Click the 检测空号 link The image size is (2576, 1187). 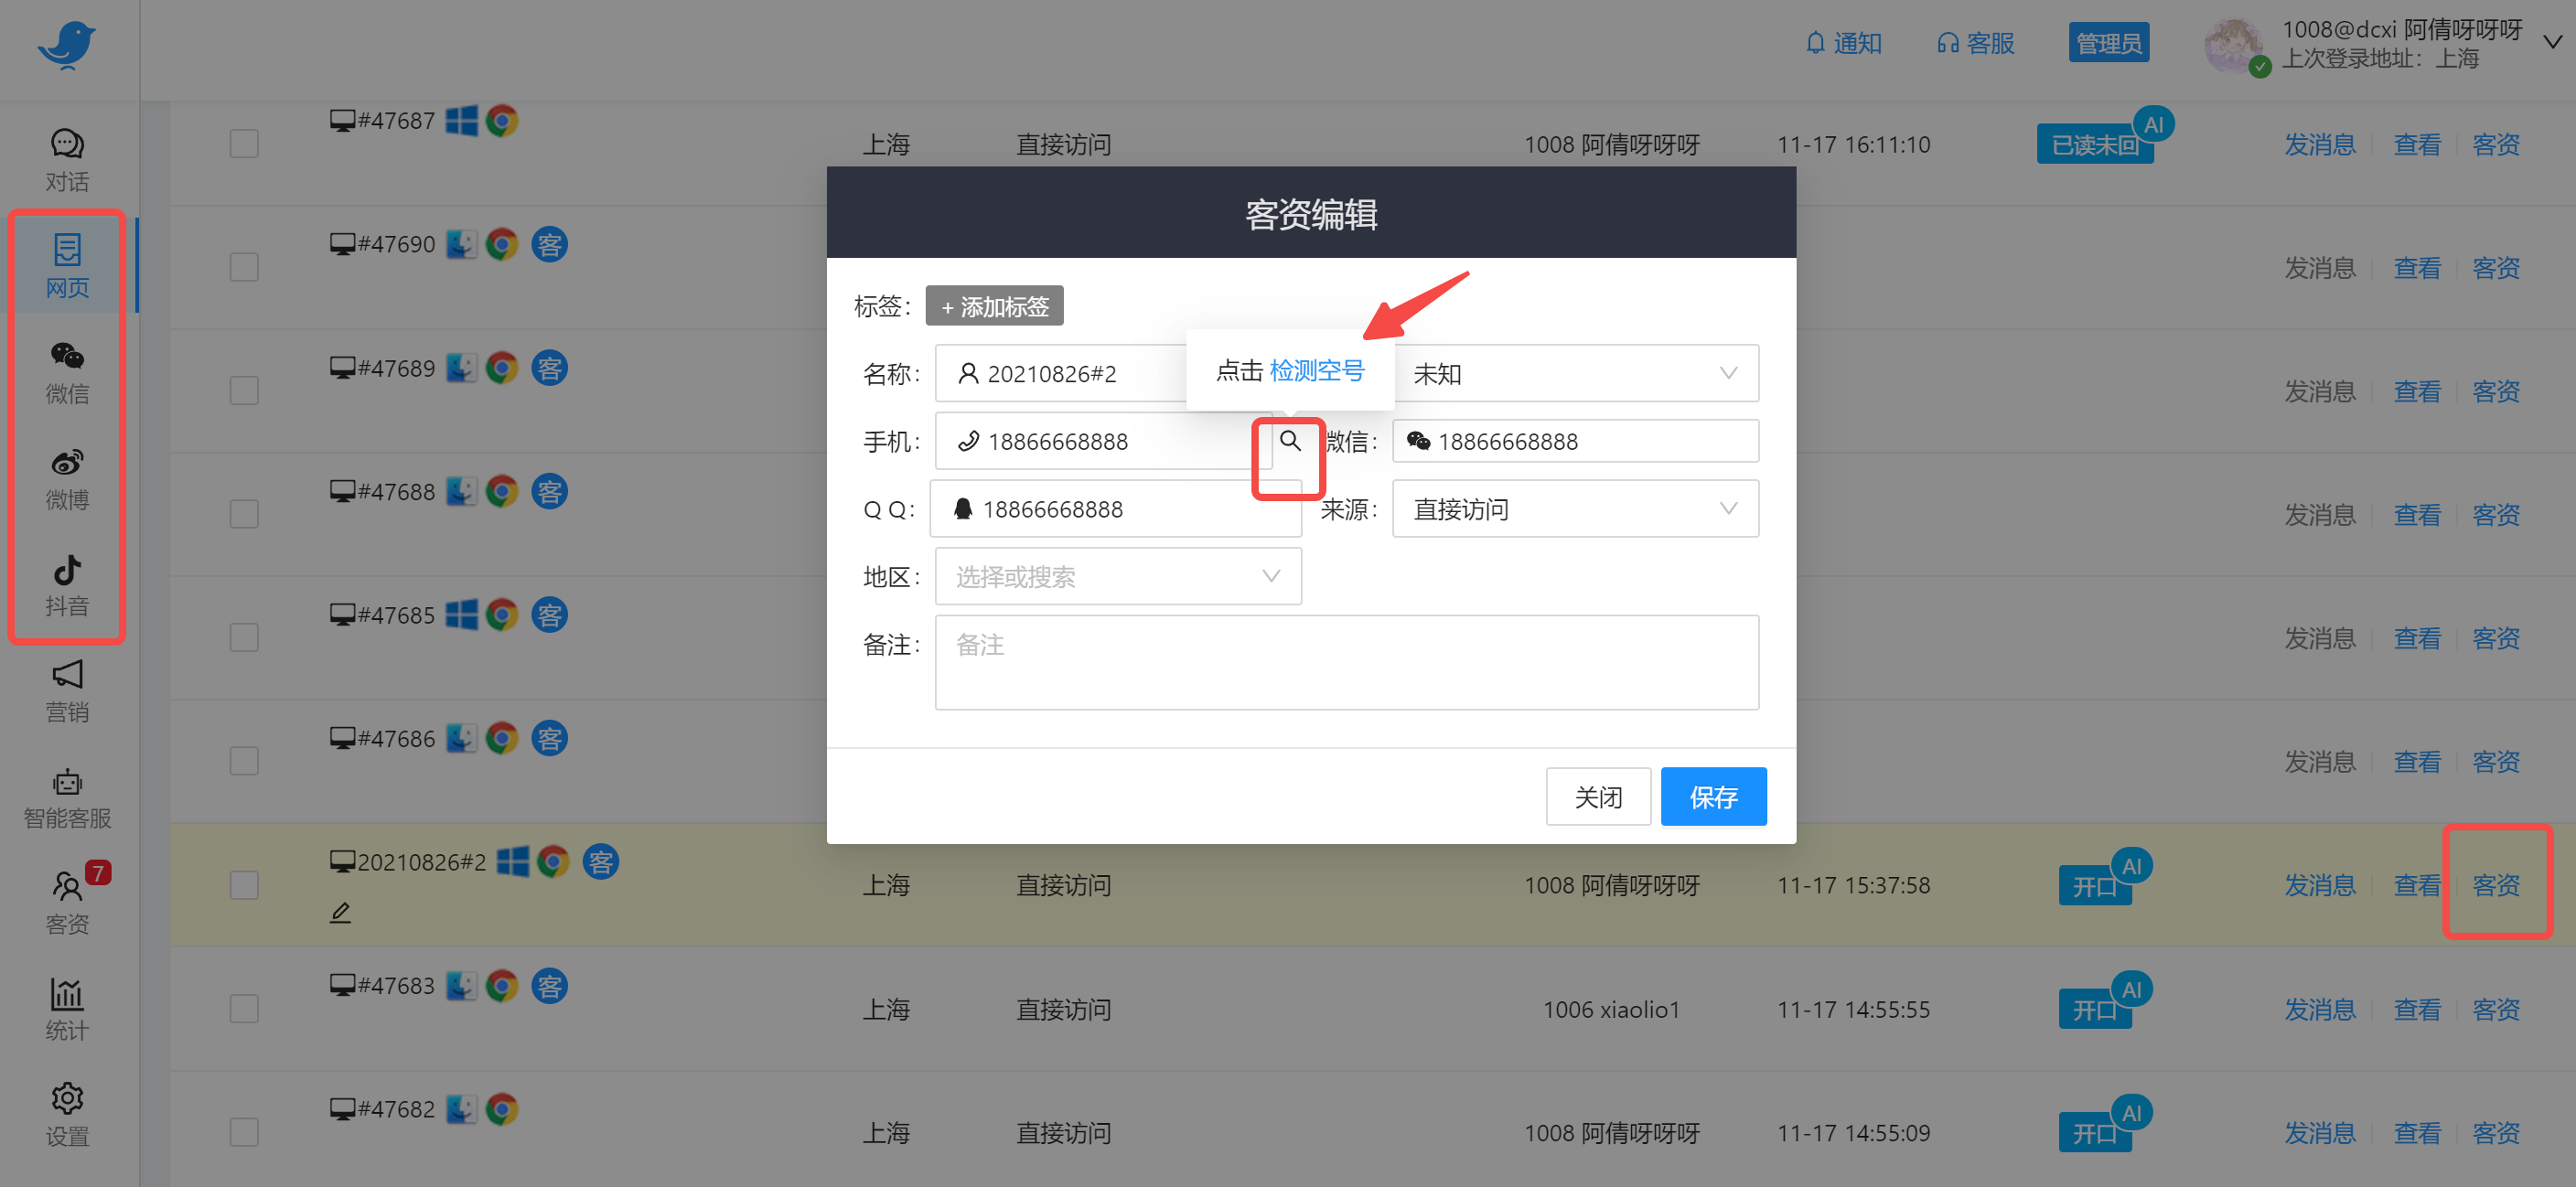1317,369
